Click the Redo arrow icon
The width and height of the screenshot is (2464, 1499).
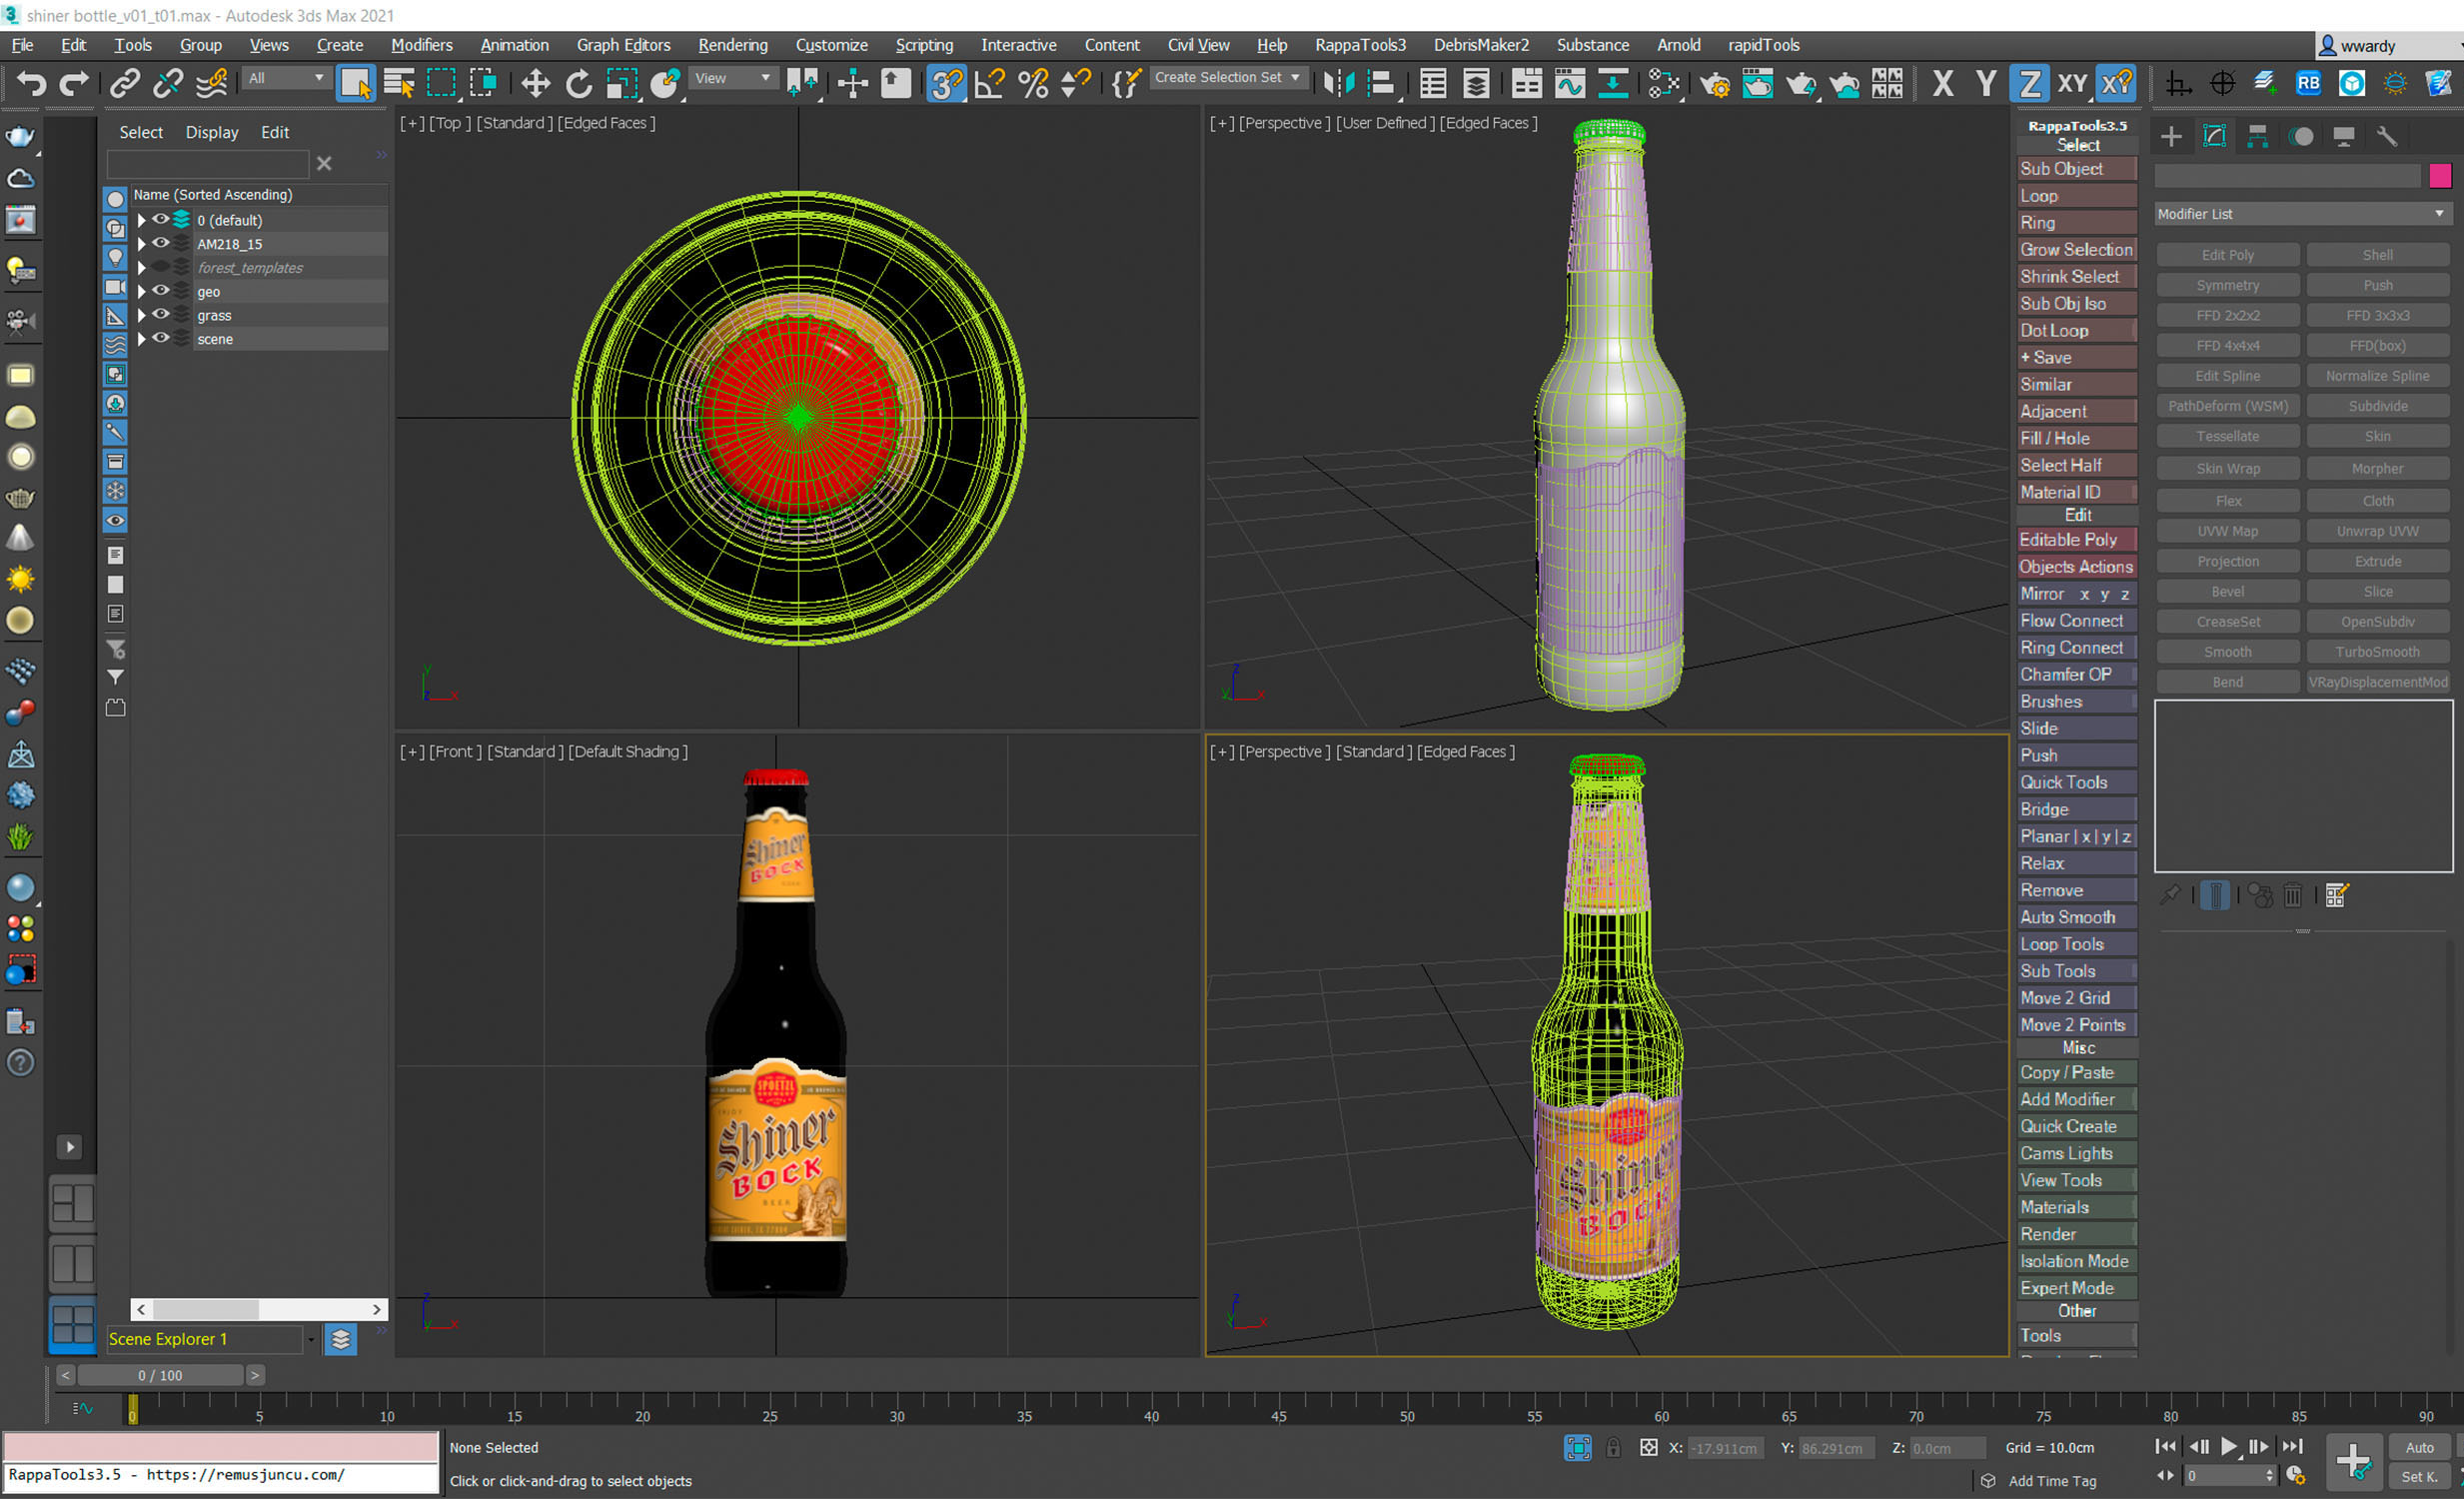74,83
